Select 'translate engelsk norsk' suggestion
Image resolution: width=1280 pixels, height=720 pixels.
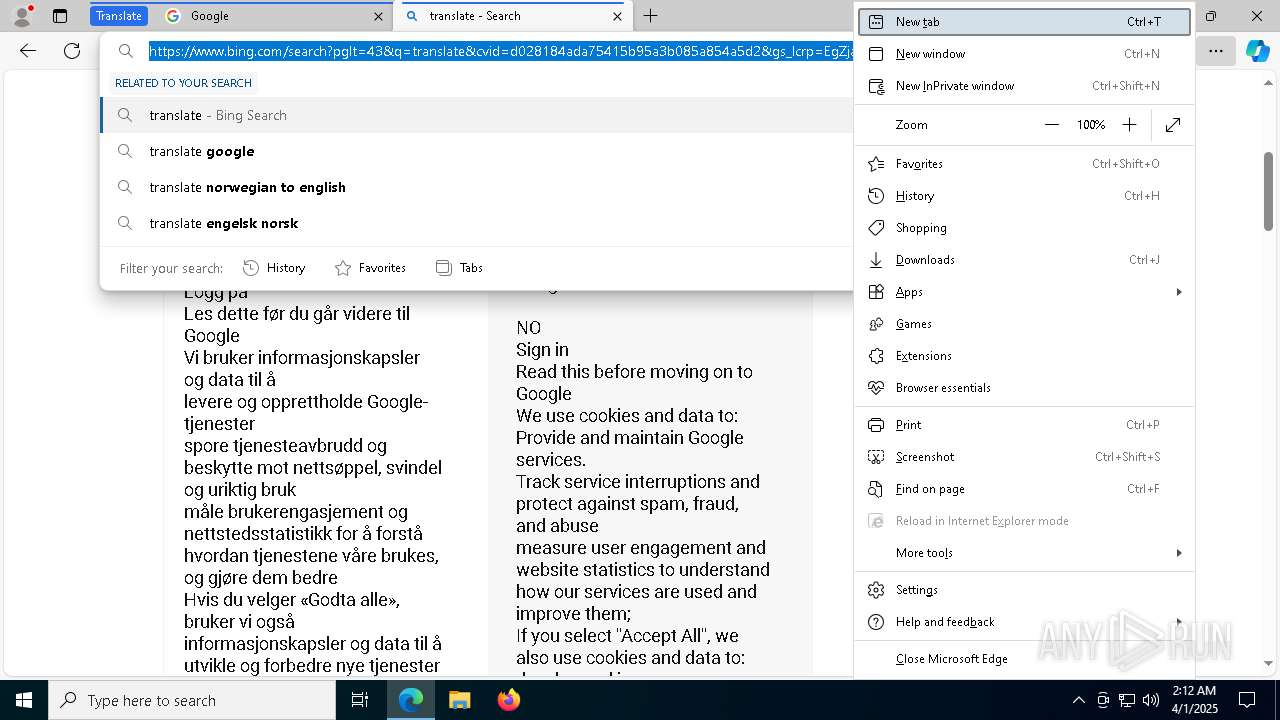click(477, 223)
